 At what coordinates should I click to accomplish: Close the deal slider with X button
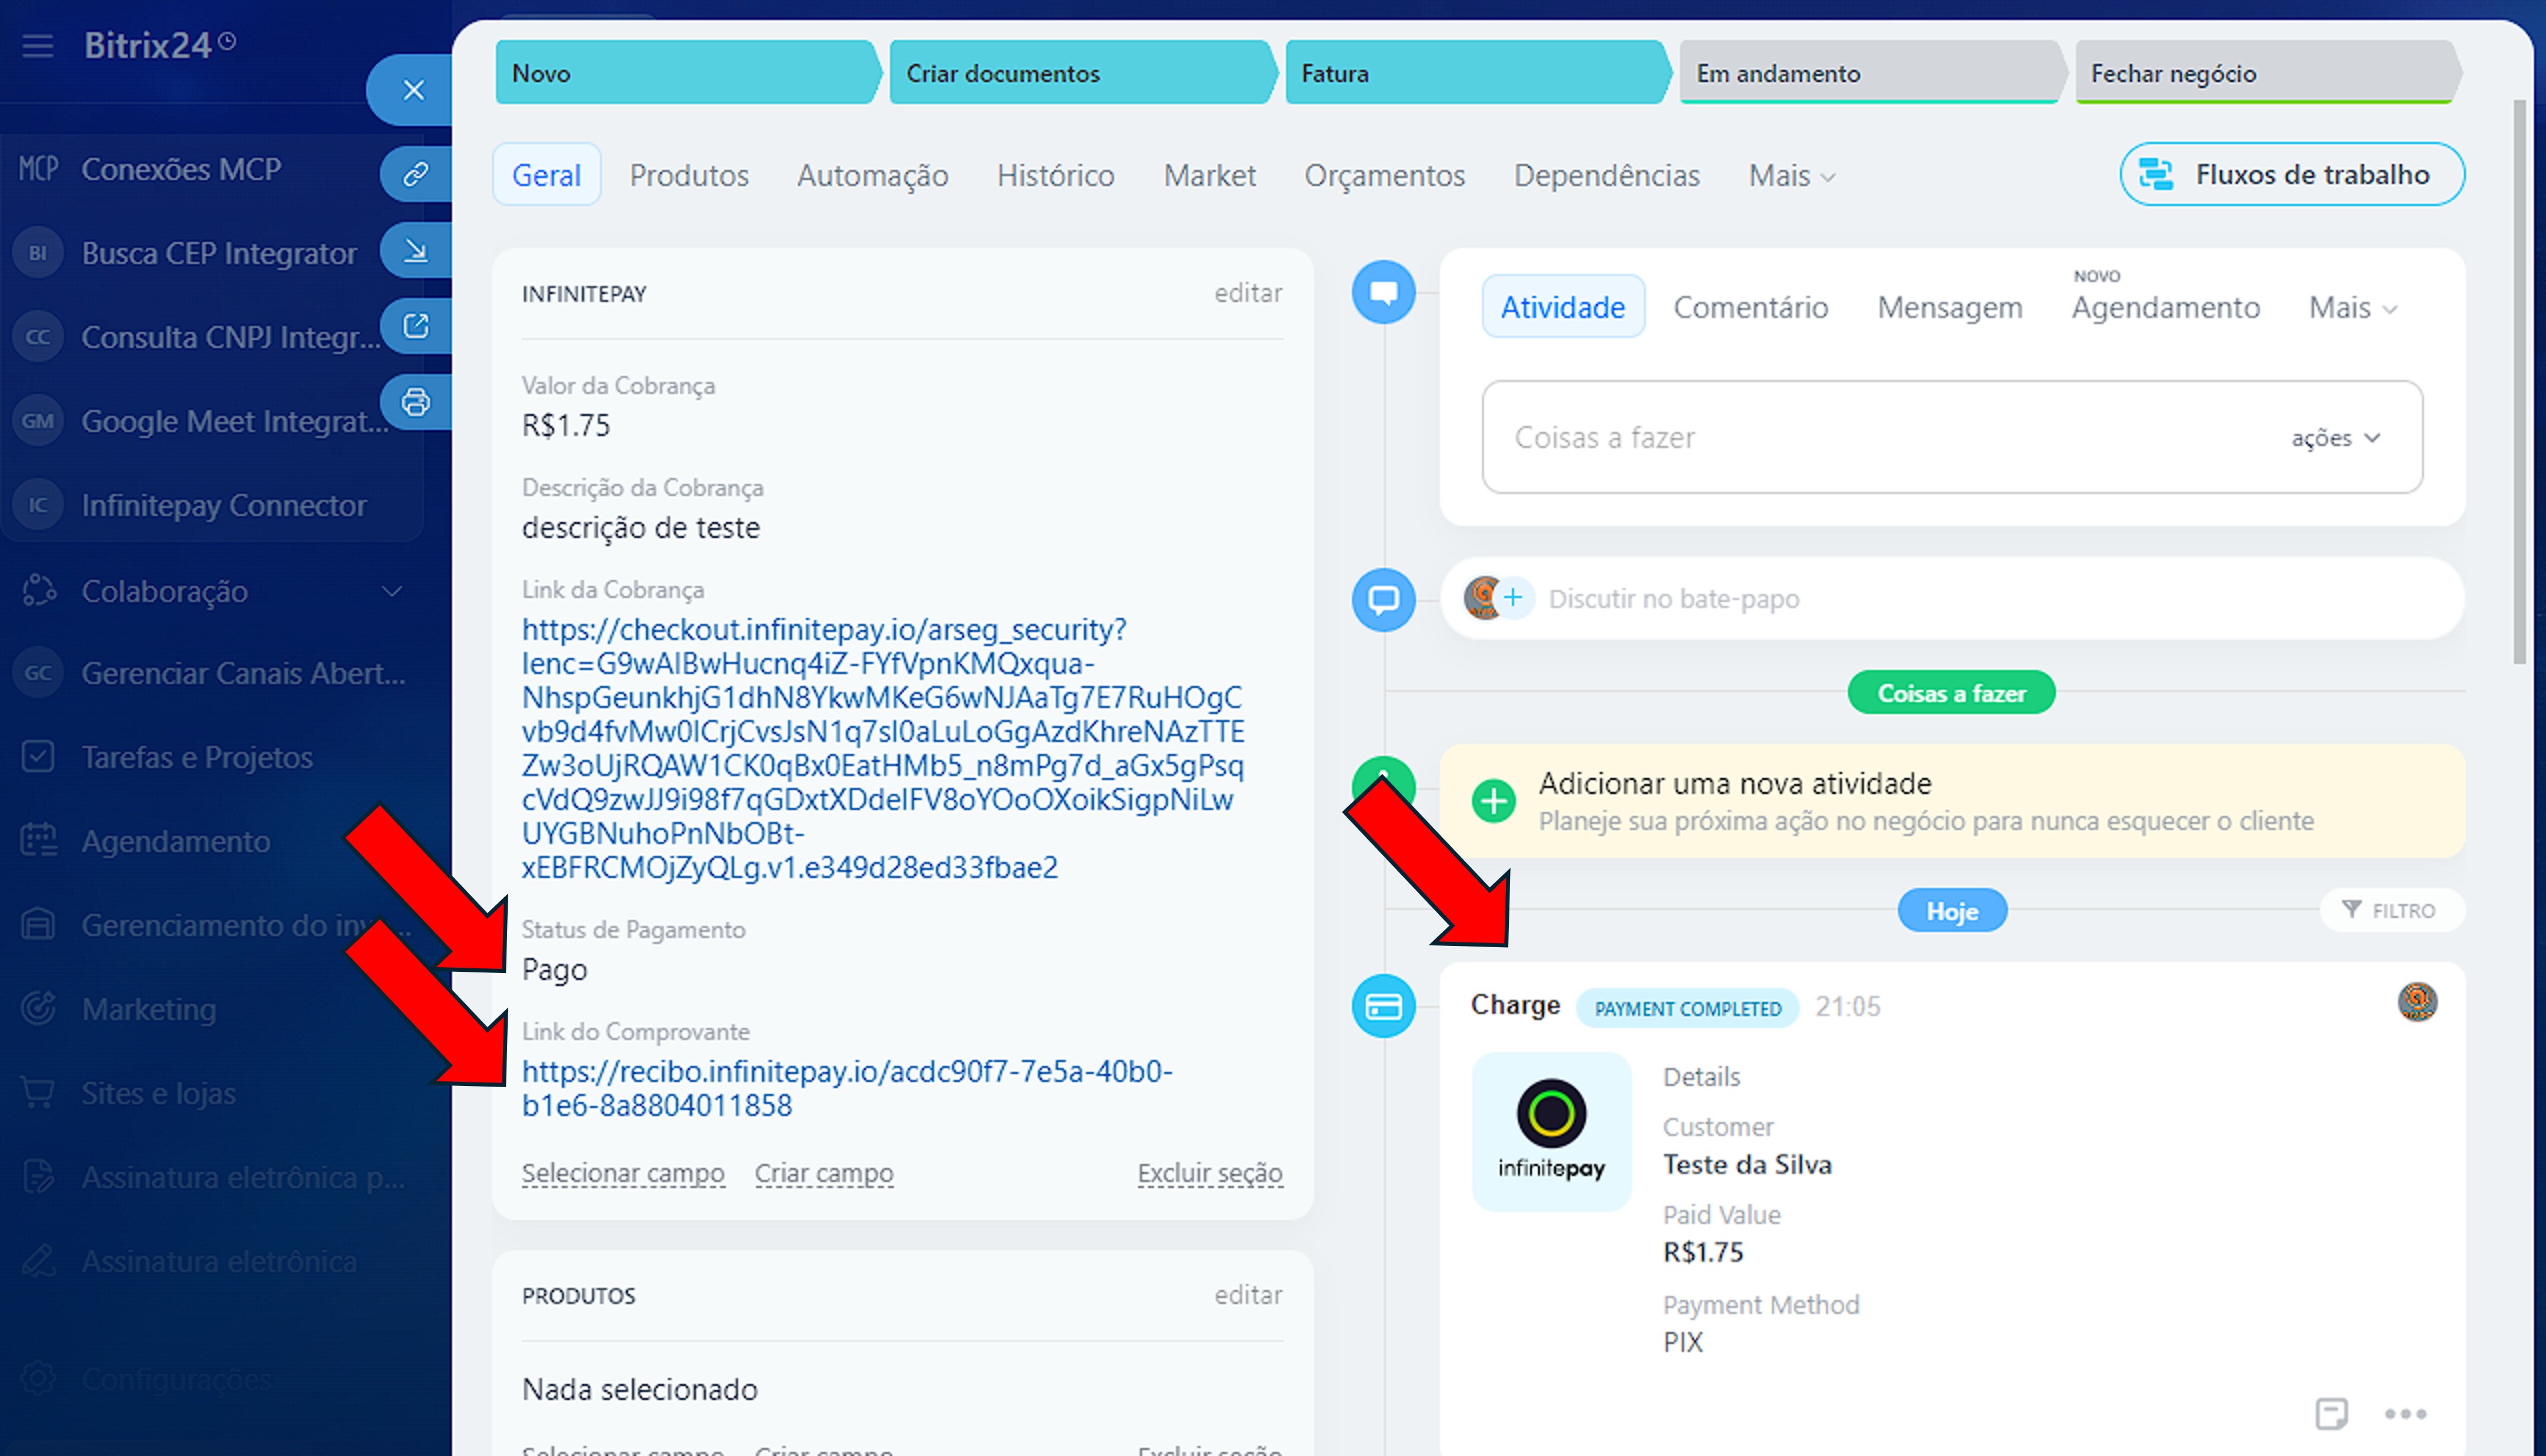tap(413, 90)
